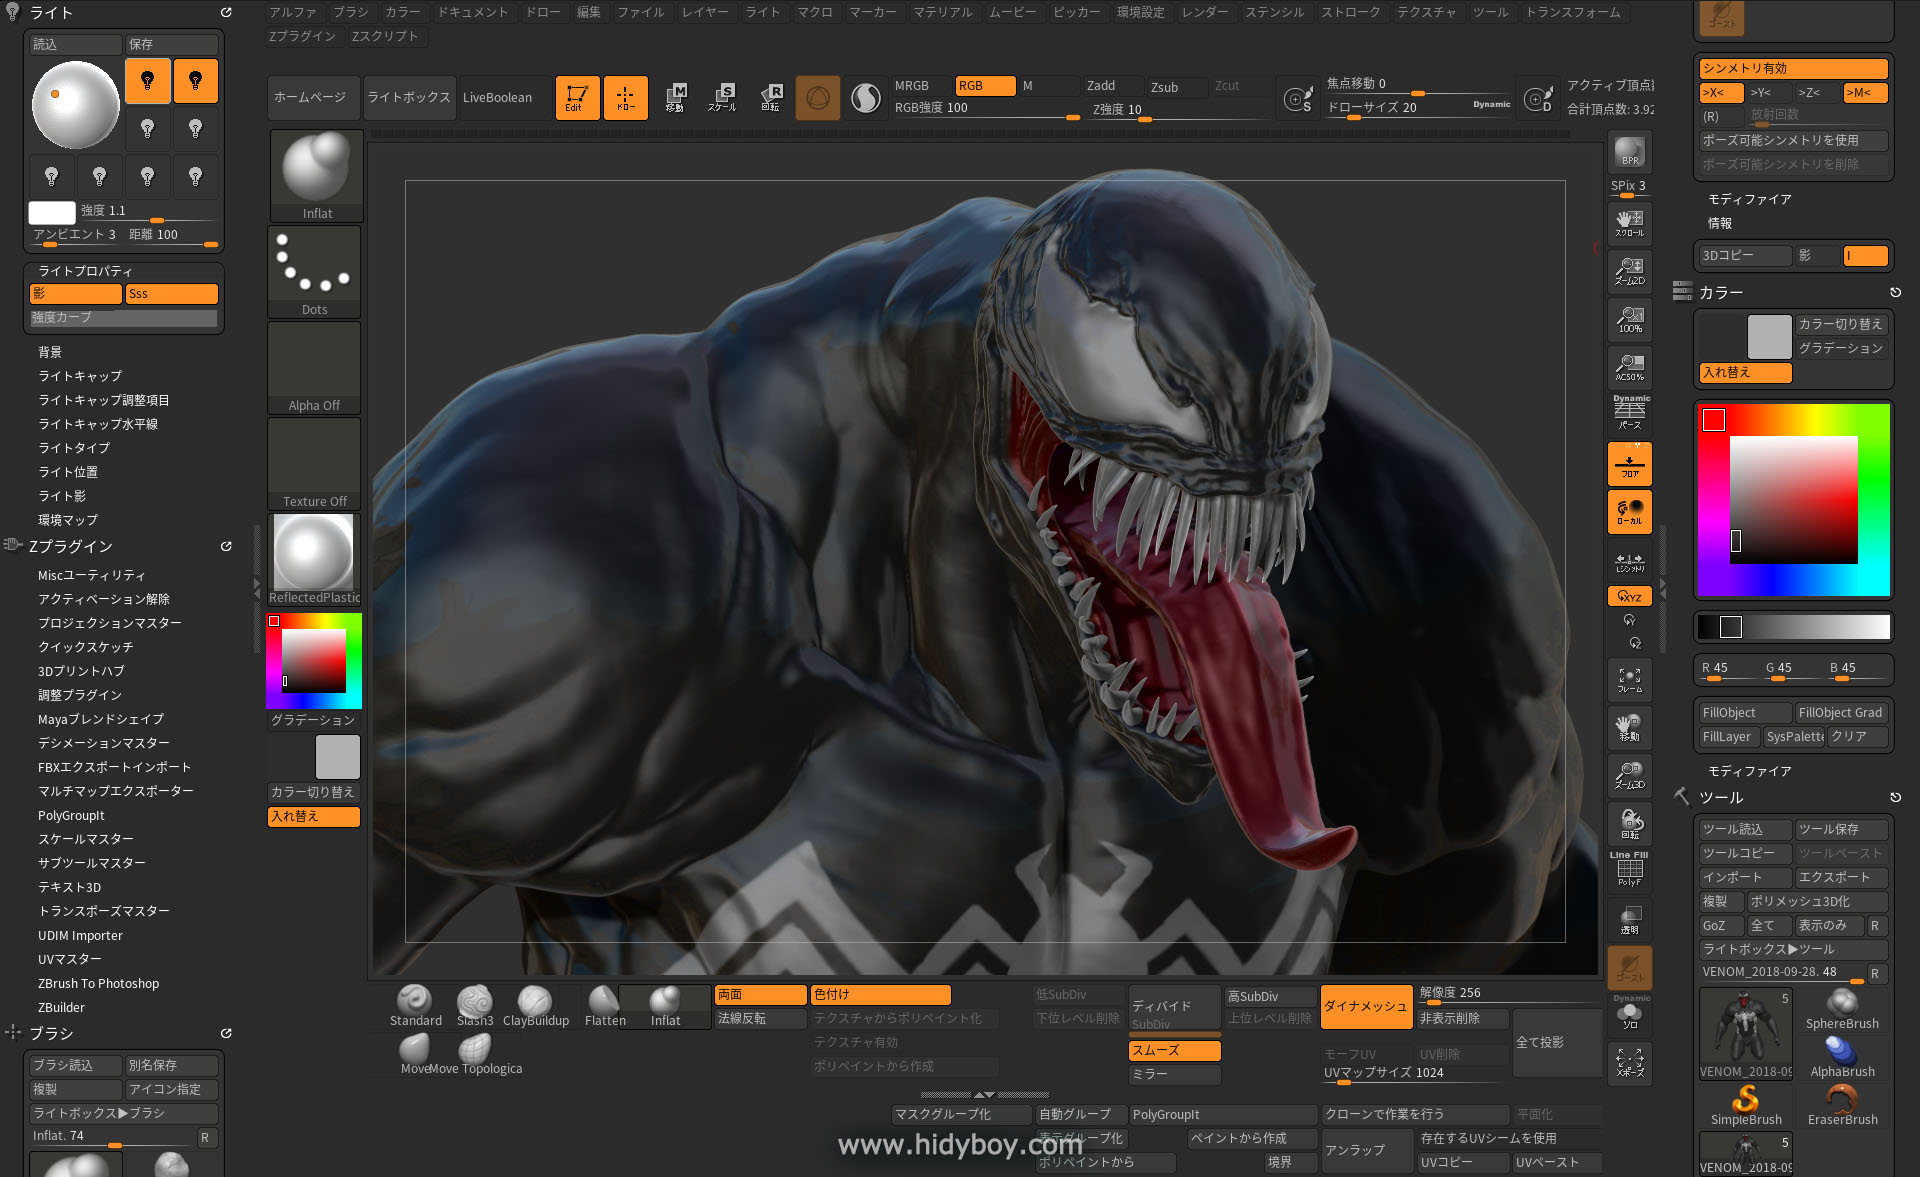Click the ツール保存 button
This screenshot has height=1177, width=1920.
[1841, 829]
